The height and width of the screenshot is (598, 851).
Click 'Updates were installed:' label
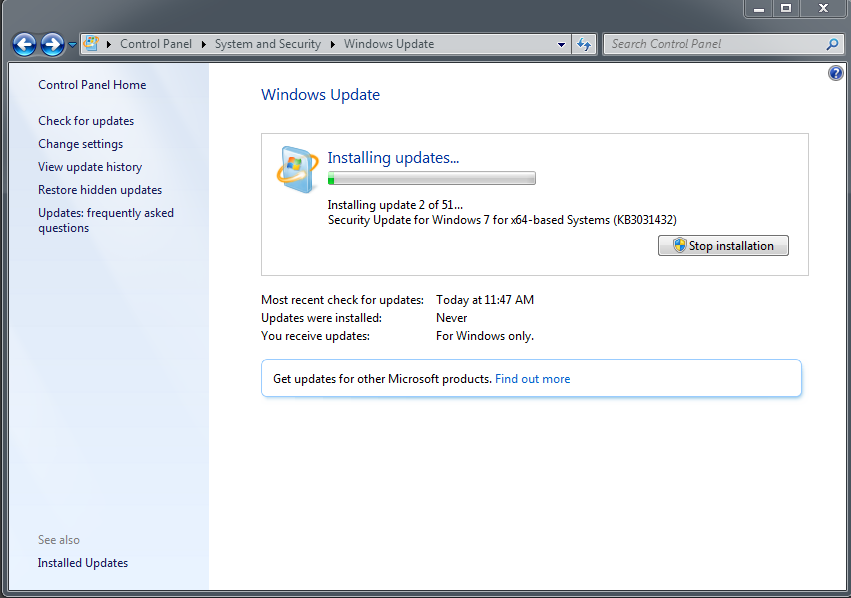coord(321,317)
